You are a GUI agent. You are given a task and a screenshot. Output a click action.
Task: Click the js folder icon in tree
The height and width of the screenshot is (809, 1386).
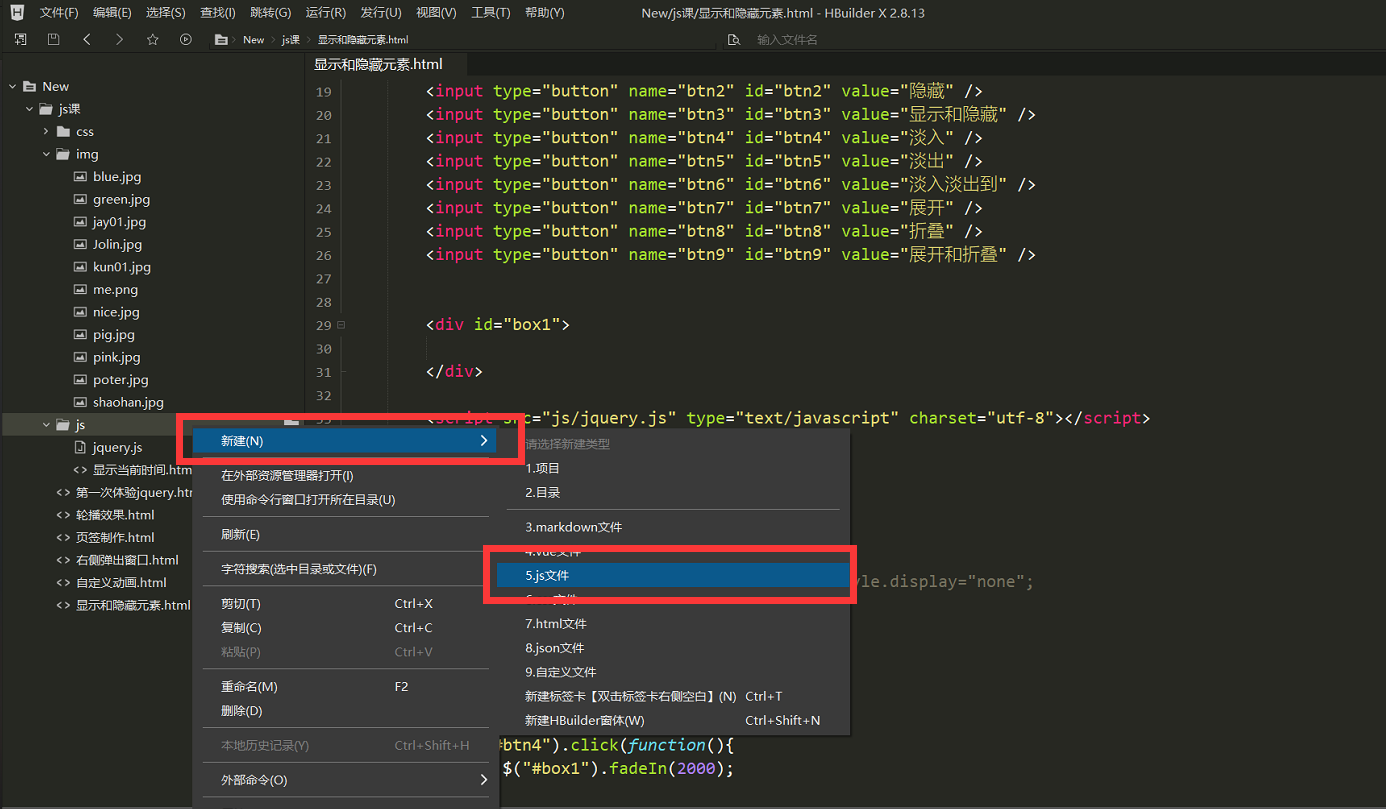pyautogui.click(x=63, y=425)
